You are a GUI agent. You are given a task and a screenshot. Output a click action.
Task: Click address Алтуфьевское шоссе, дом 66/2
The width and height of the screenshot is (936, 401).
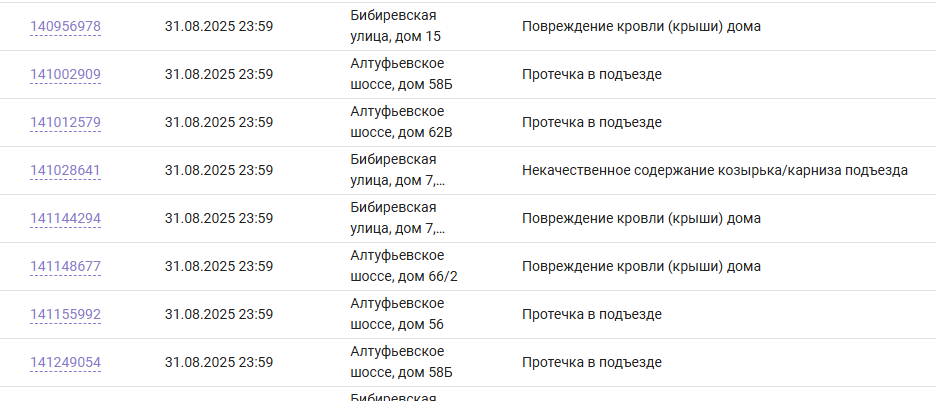tap(404, 266)
